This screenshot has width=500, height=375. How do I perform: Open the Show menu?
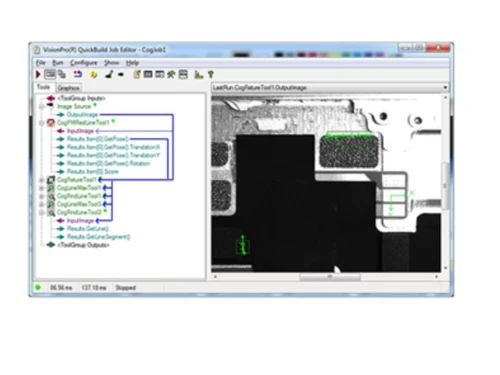[x=111, y=63]
